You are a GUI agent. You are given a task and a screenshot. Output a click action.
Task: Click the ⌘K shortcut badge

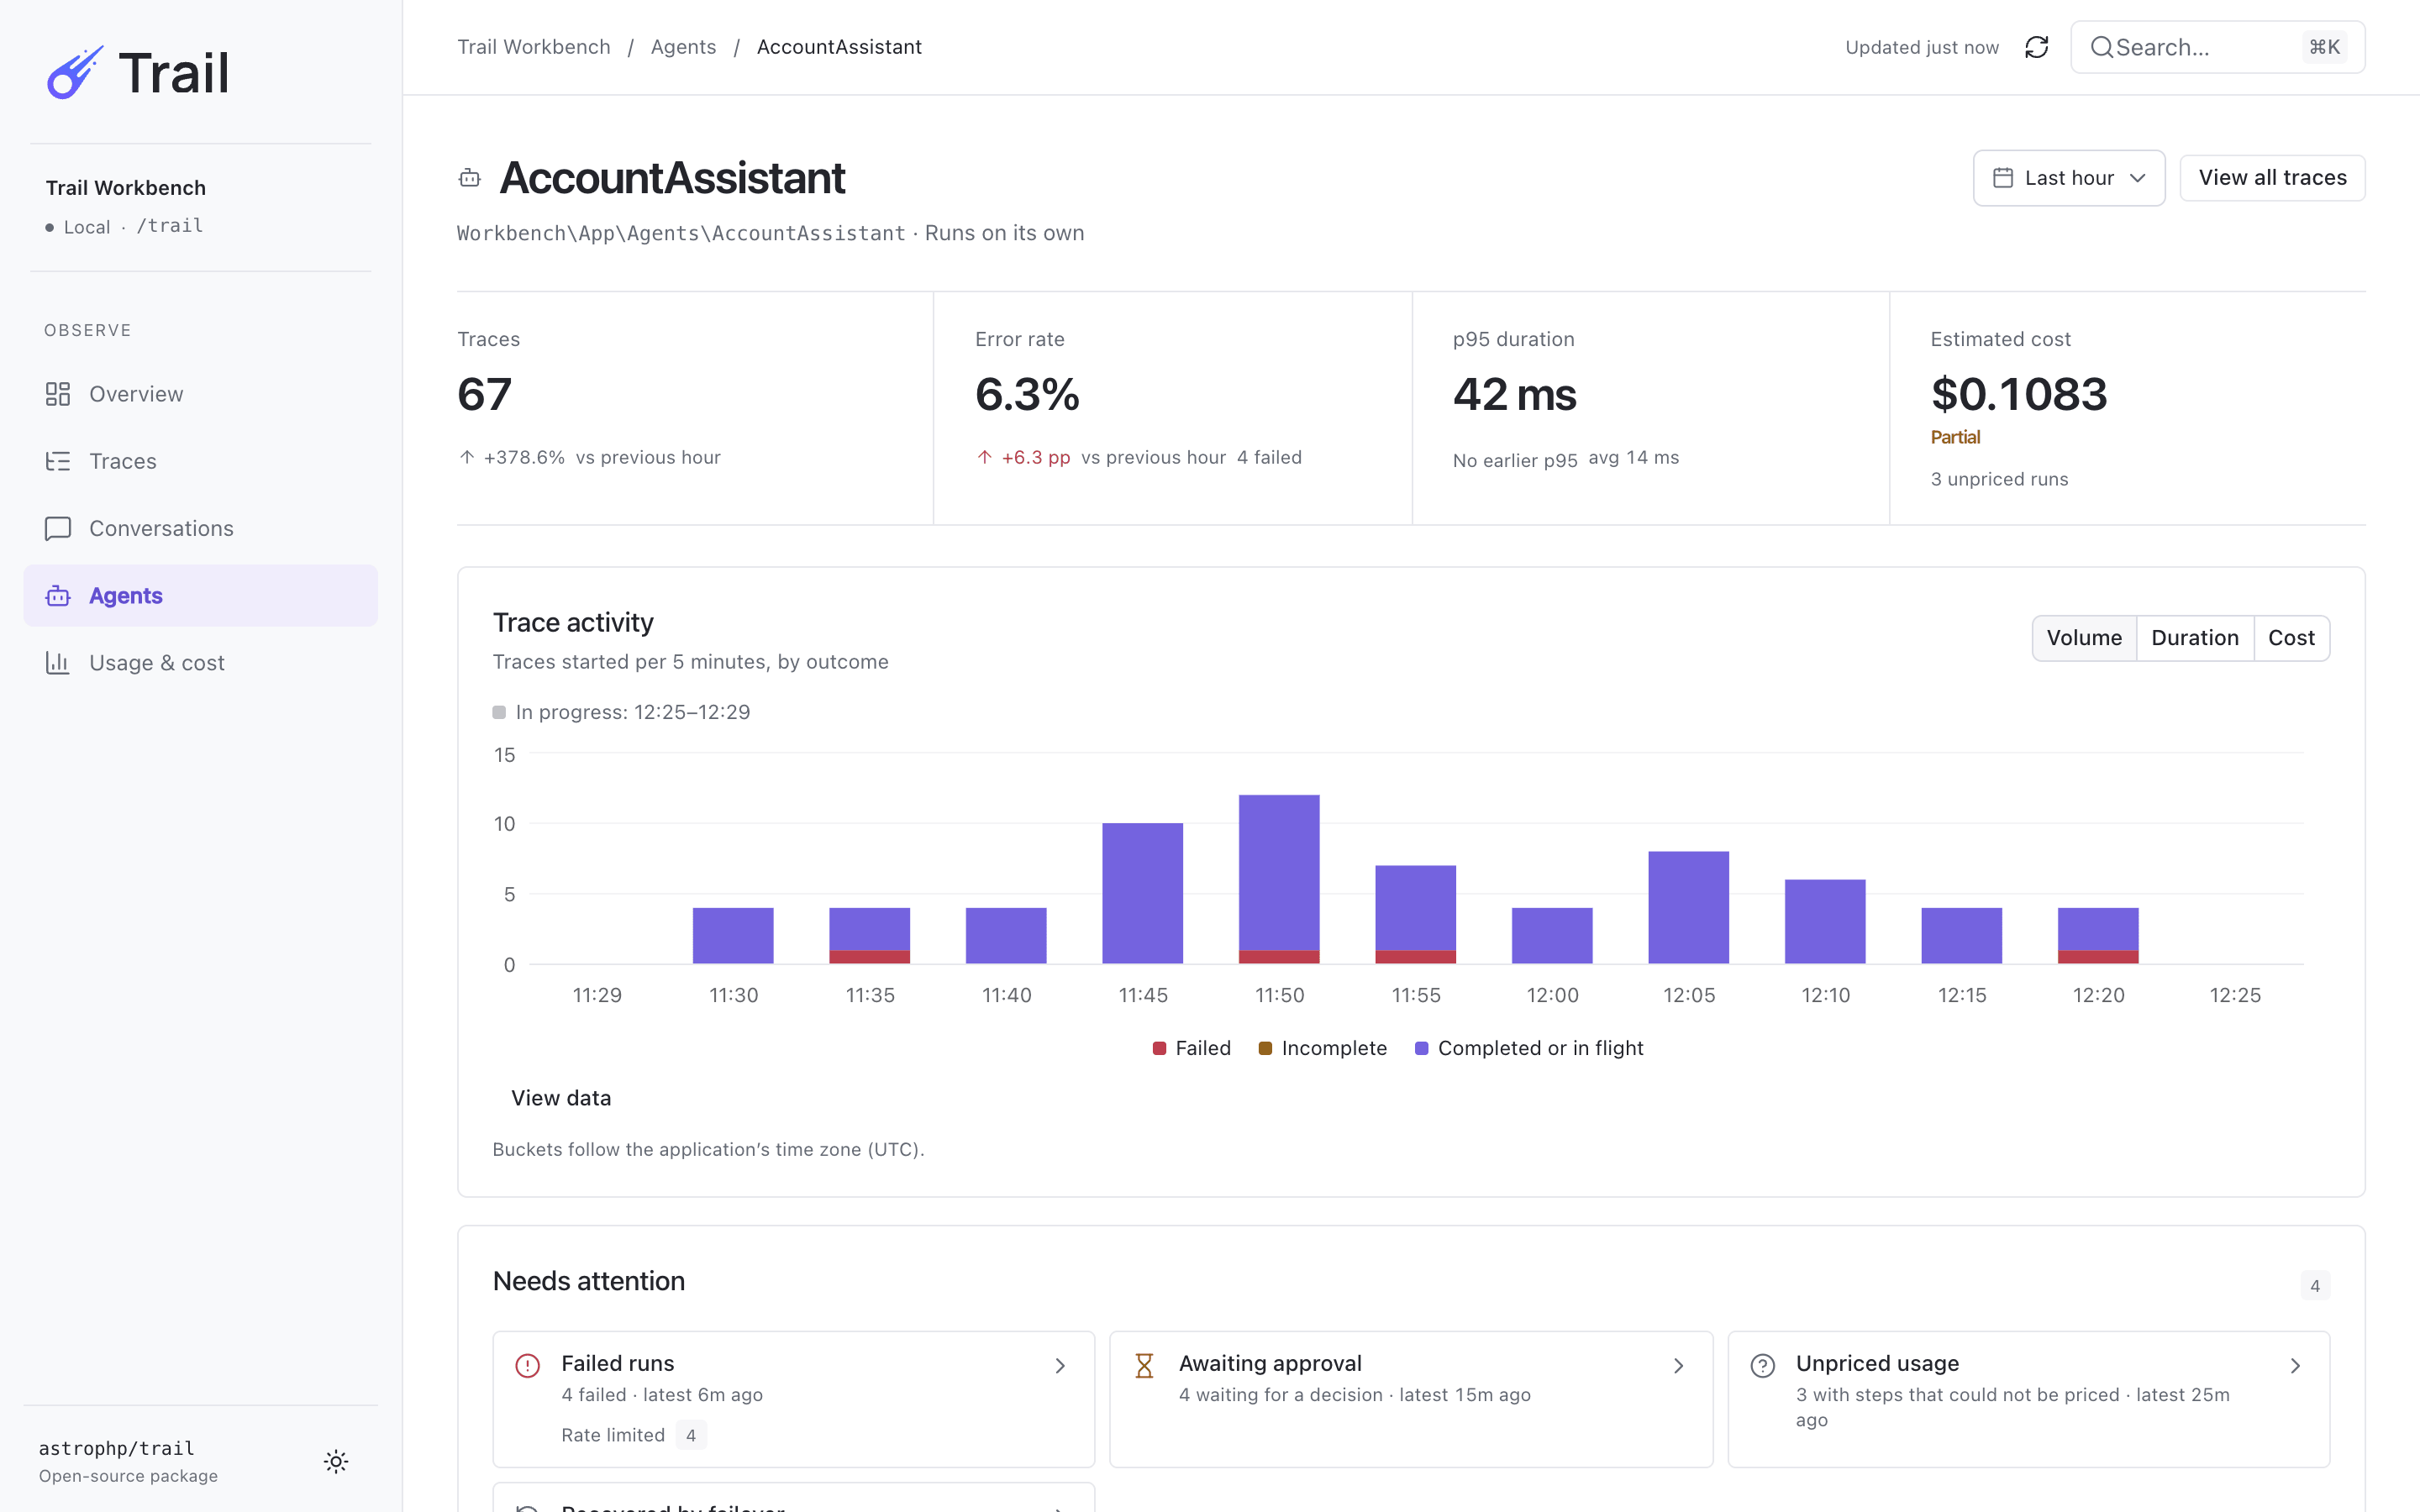(2324, 47)
